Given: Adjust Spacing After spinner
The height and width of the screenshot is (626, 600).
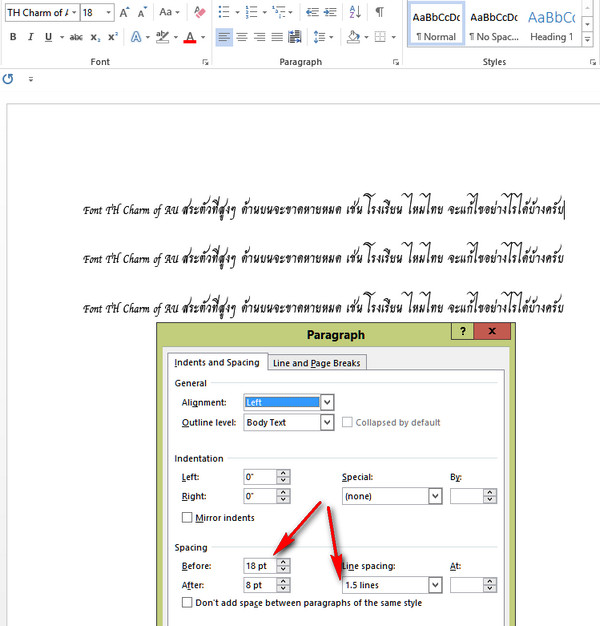Looking at the screenshot, I should coord(283,585).
